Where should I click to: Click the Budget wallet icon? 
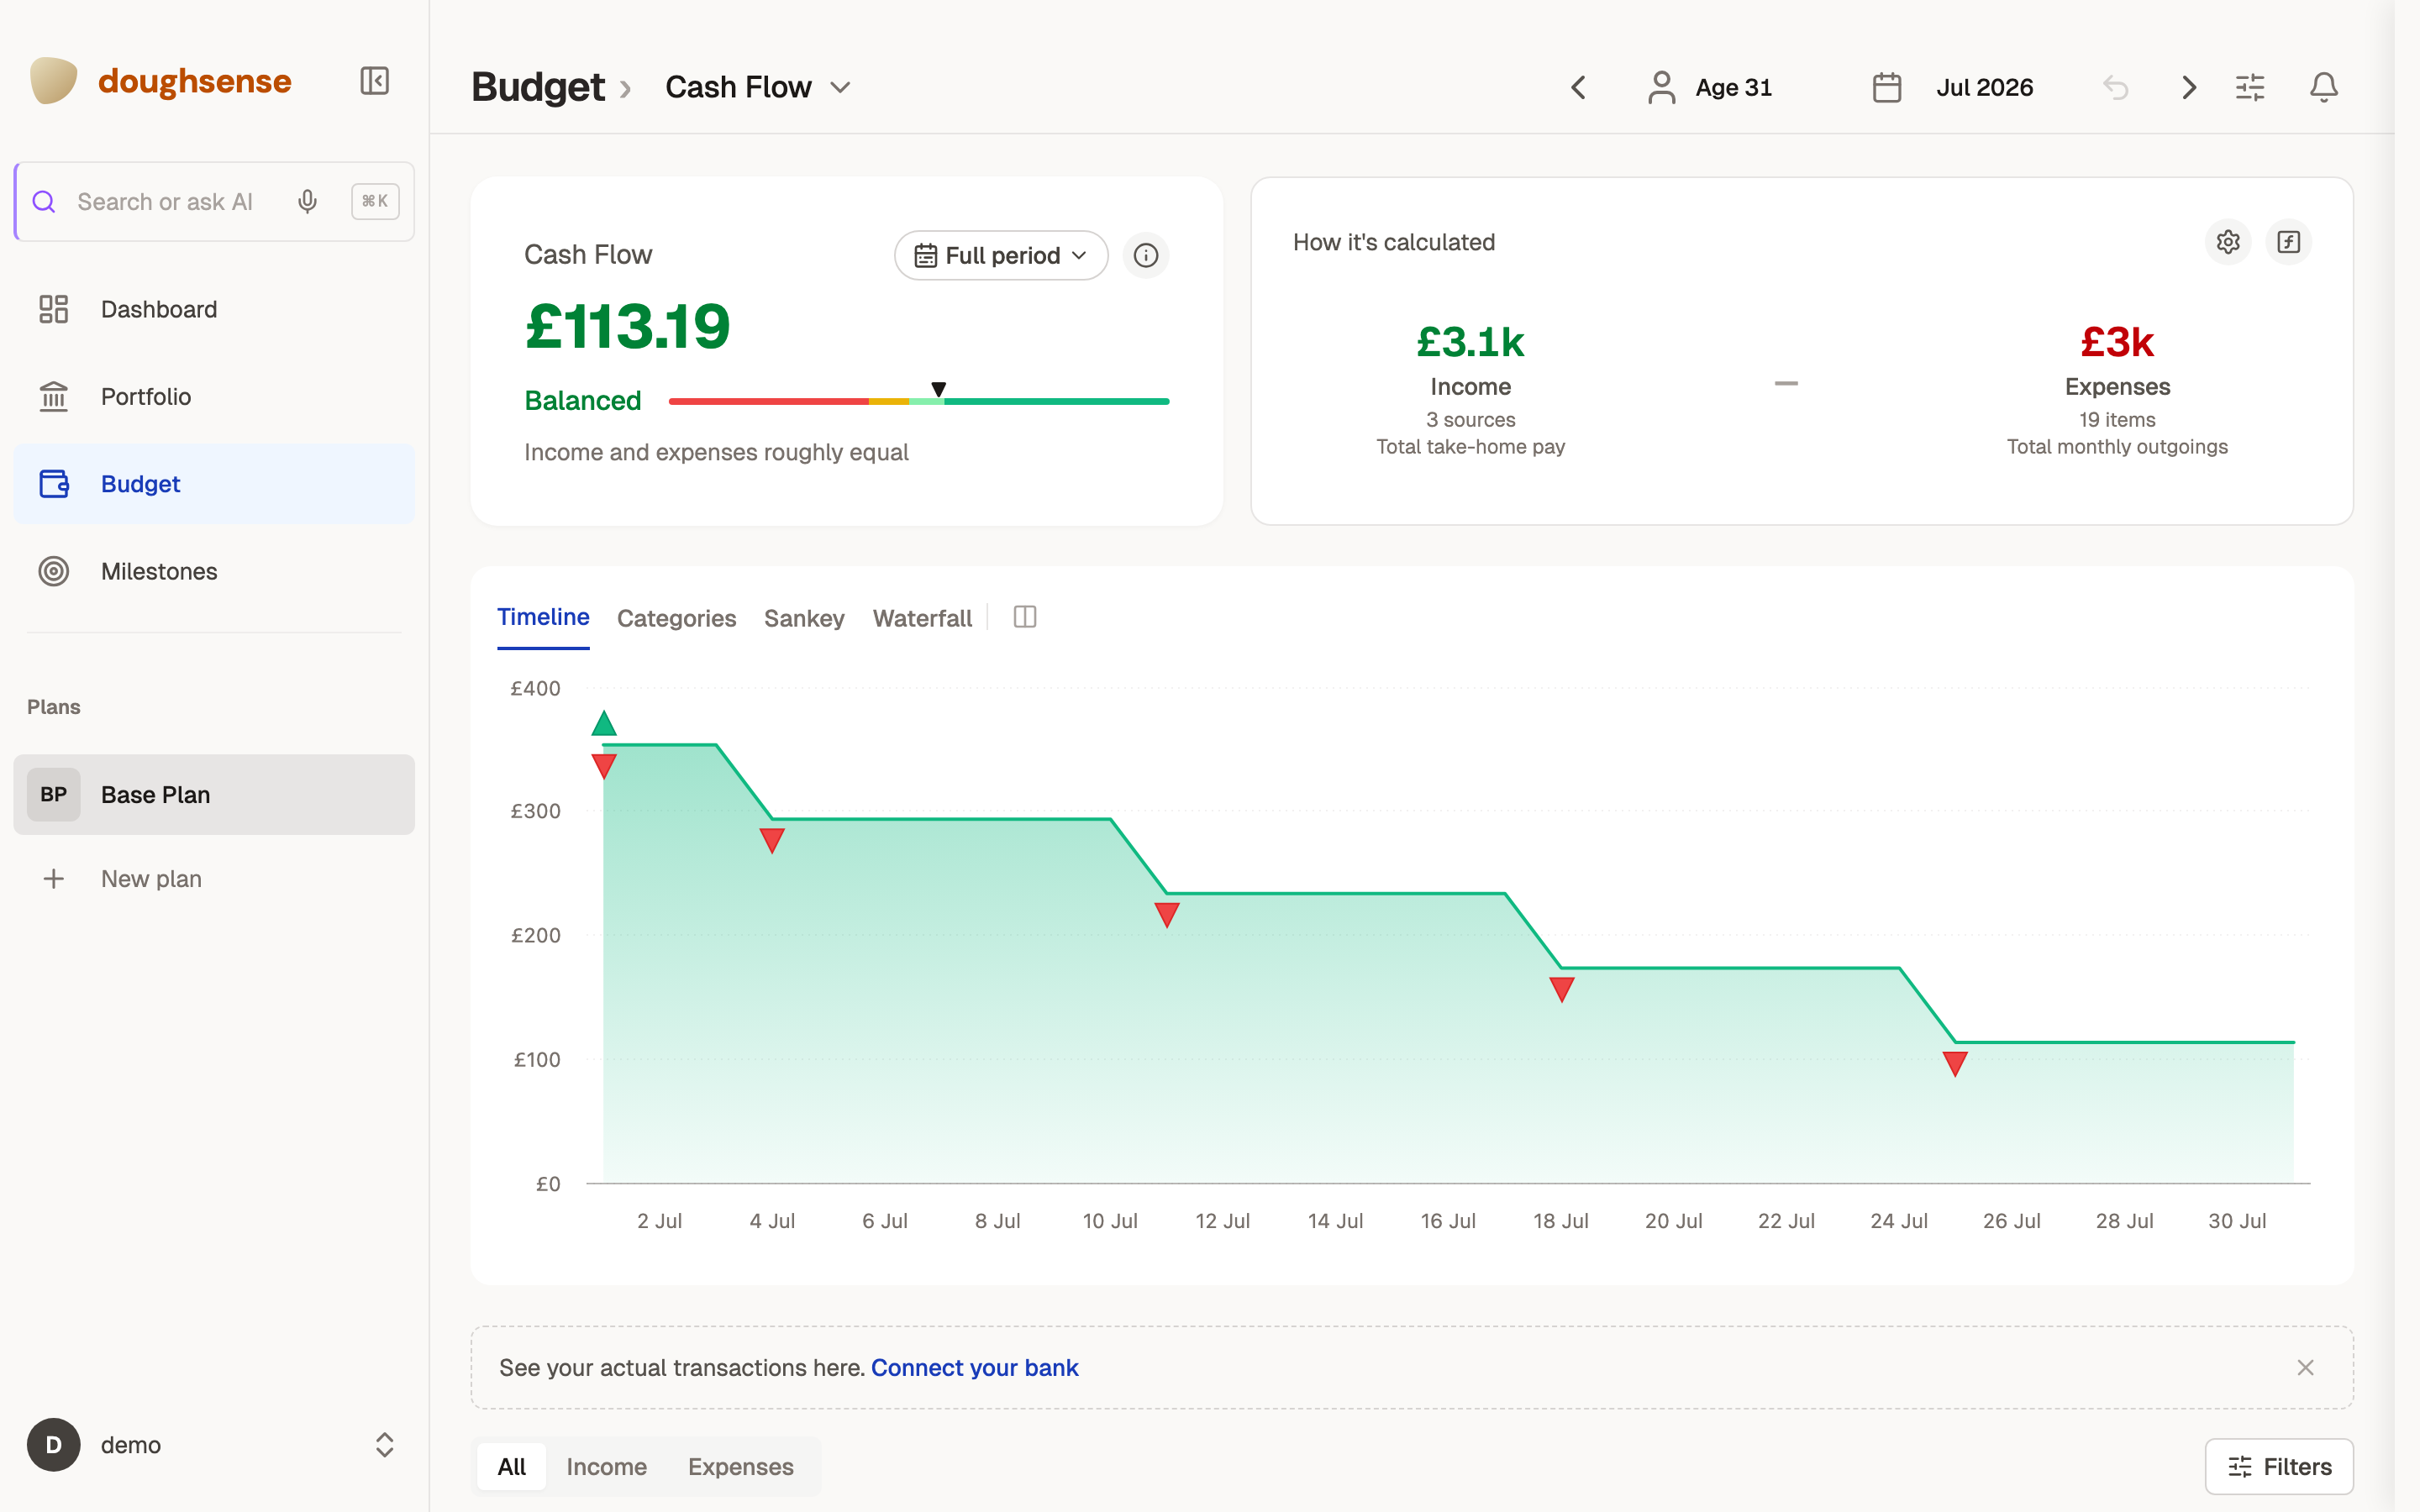click(x=54, y=484)
